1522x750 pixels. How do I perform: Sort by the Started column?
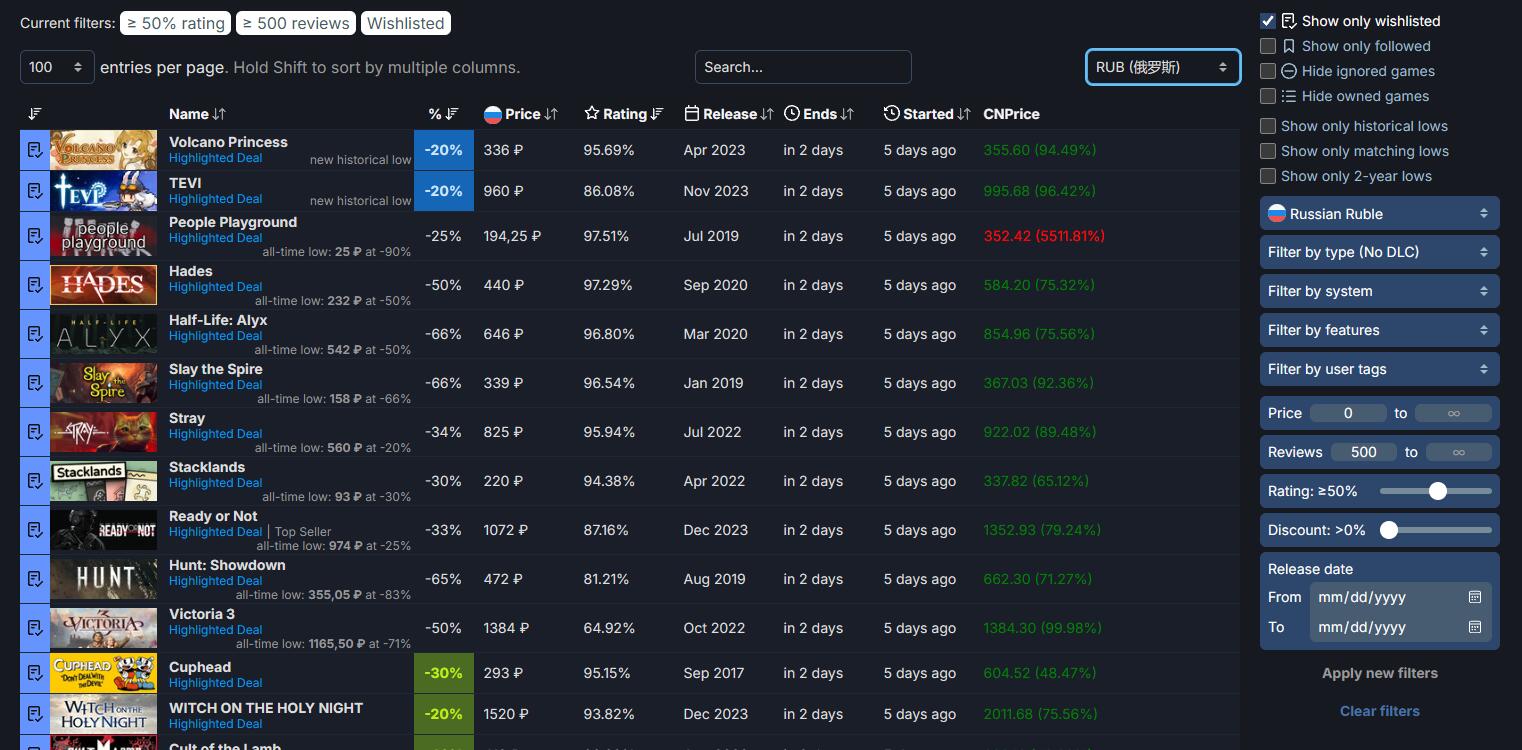[x=927, y=114]
